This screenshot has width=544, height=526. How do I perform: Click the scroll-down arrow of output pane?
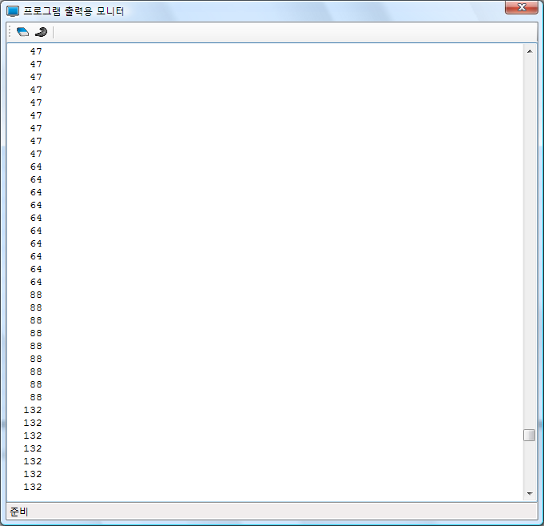[x=529, y=493]
